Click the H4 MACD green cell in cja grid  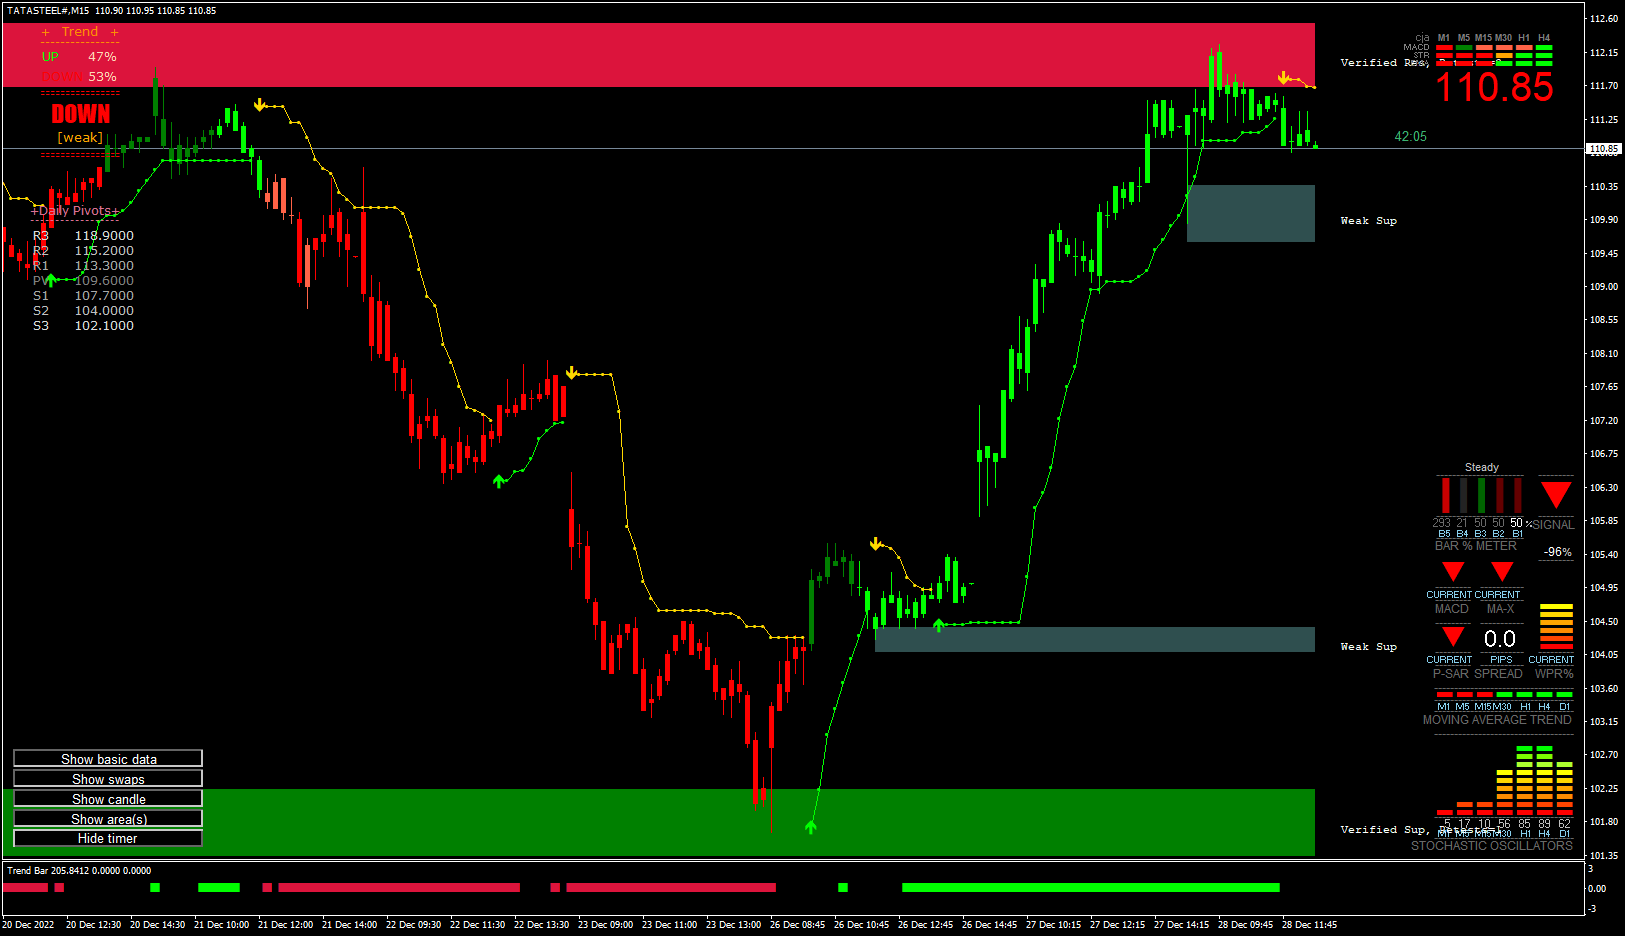[x=1544, y=47]
